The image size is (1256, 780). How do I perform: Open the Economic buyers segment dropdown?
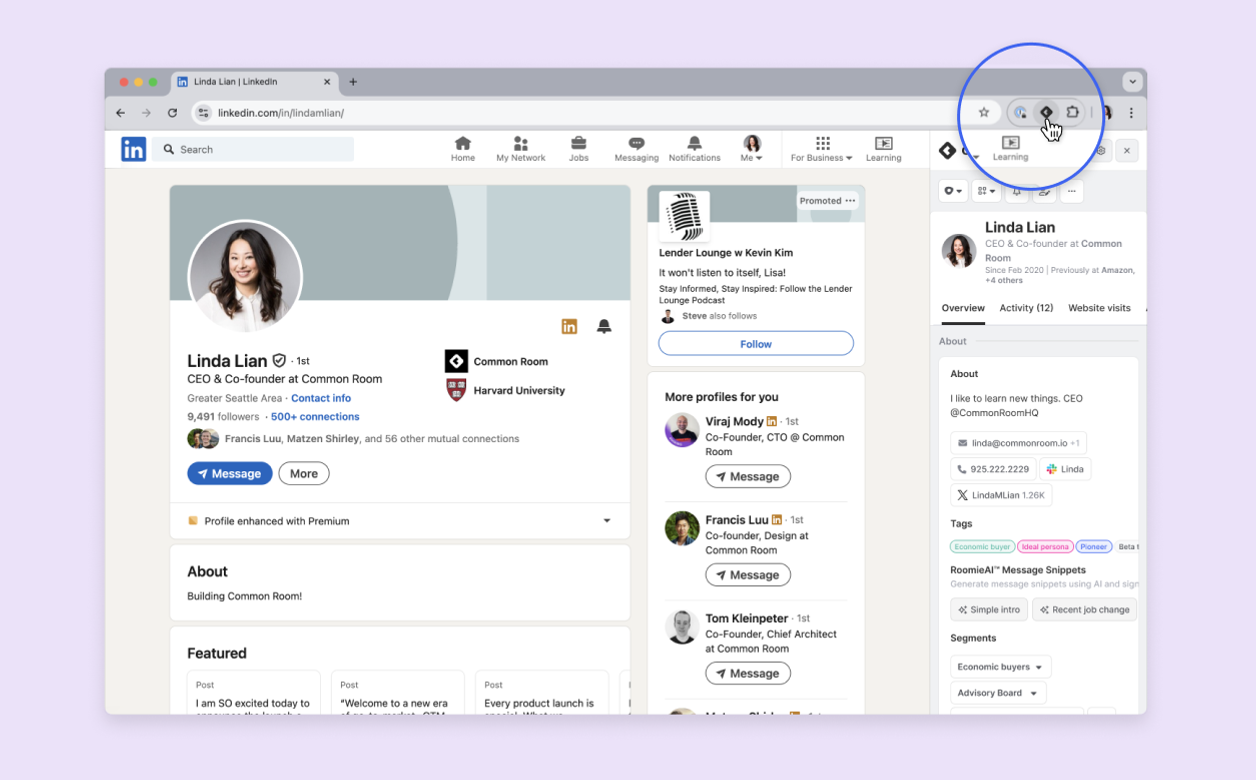tap(1000, 667)
